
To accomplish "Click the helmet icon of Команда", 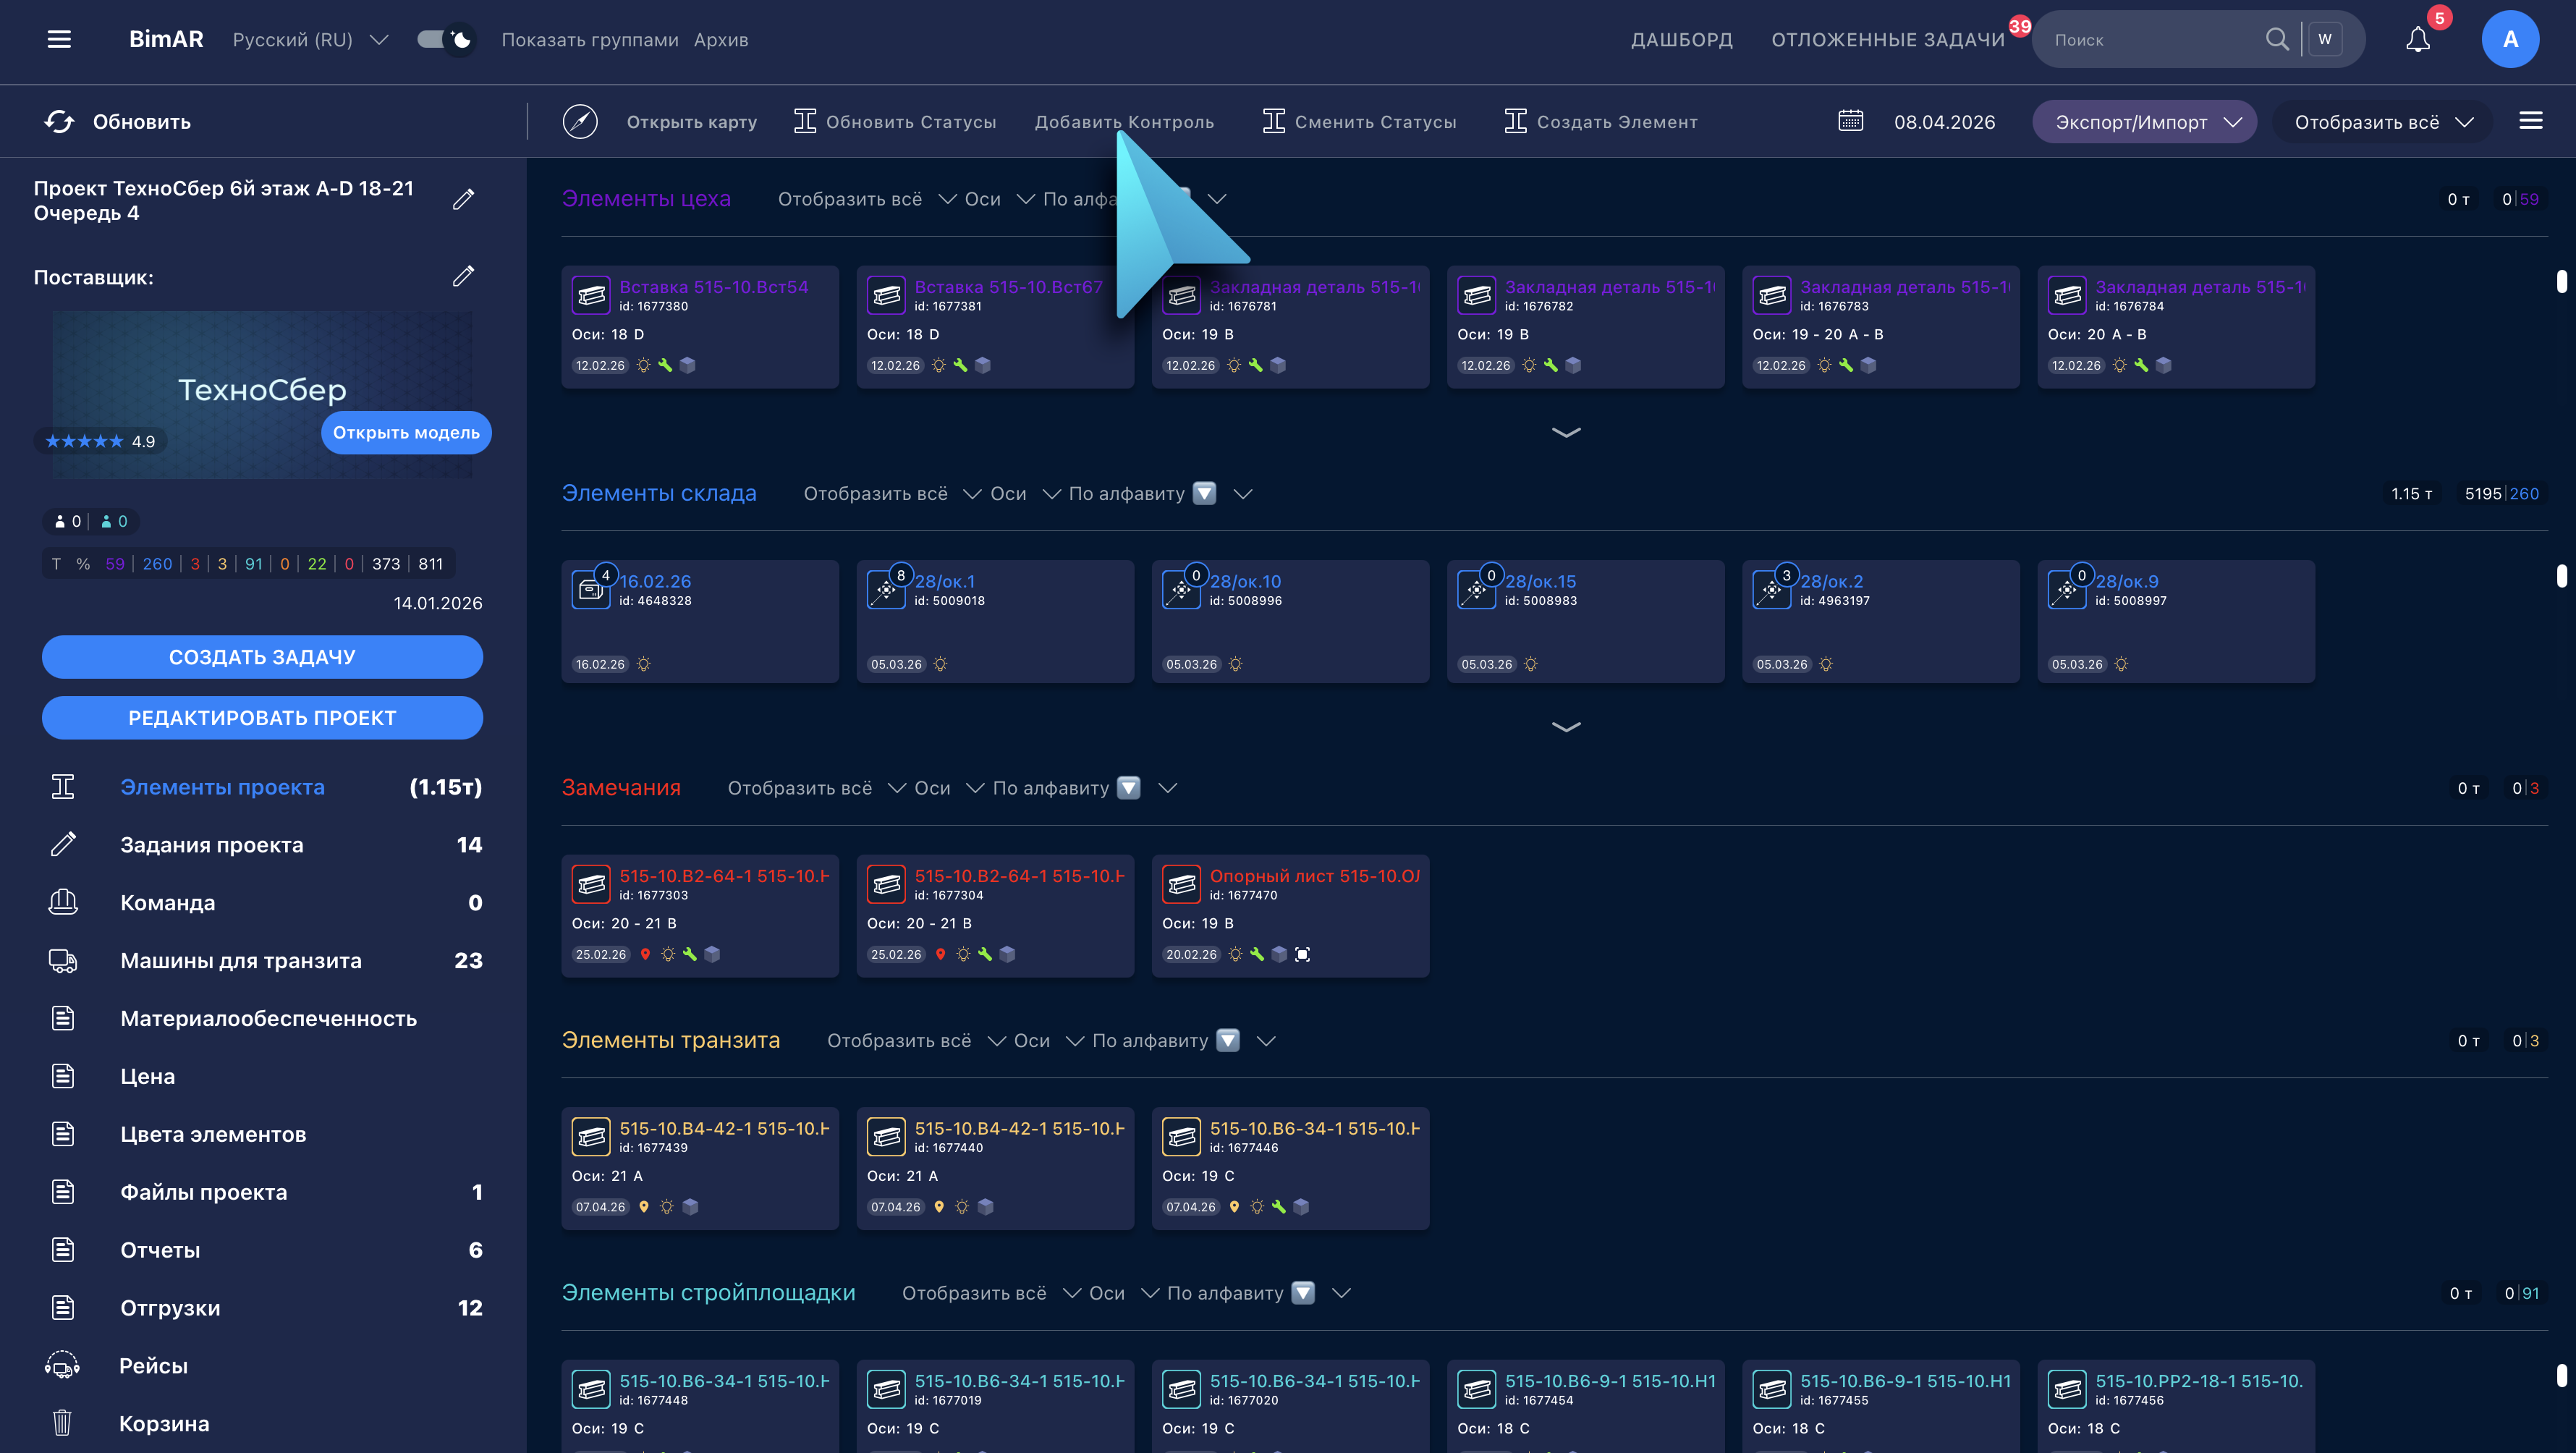I will click(x=63, y=902).
